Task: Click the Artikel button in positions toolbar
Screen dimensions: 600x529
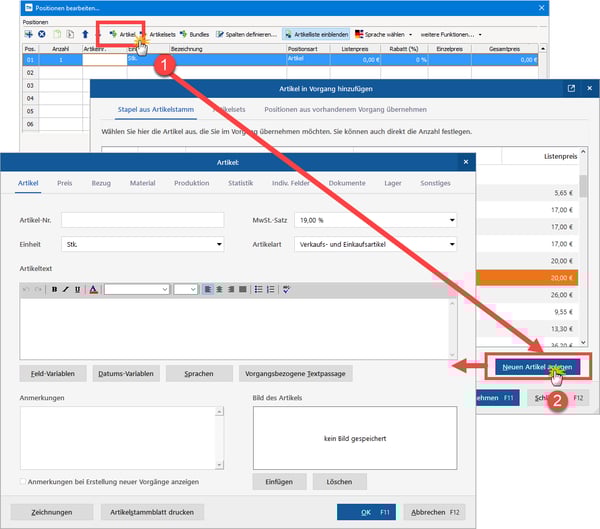Action: click(122, 34)
